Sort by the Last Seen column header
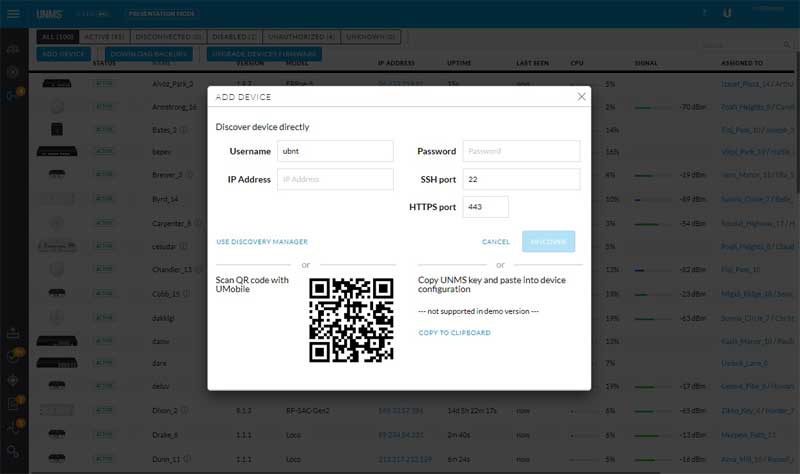The height and width of the screenshot is (474, 800). 533,63
